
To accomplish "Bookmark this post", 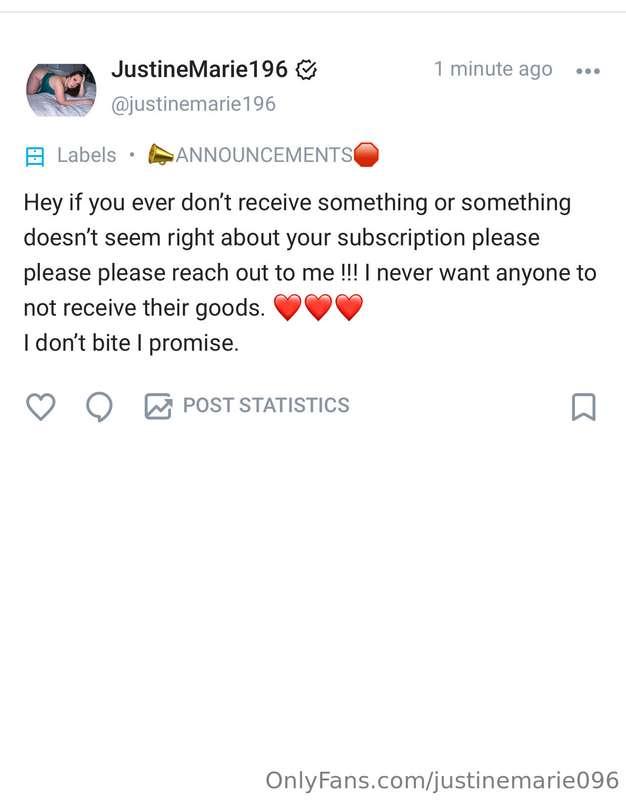I will [583, 406].
